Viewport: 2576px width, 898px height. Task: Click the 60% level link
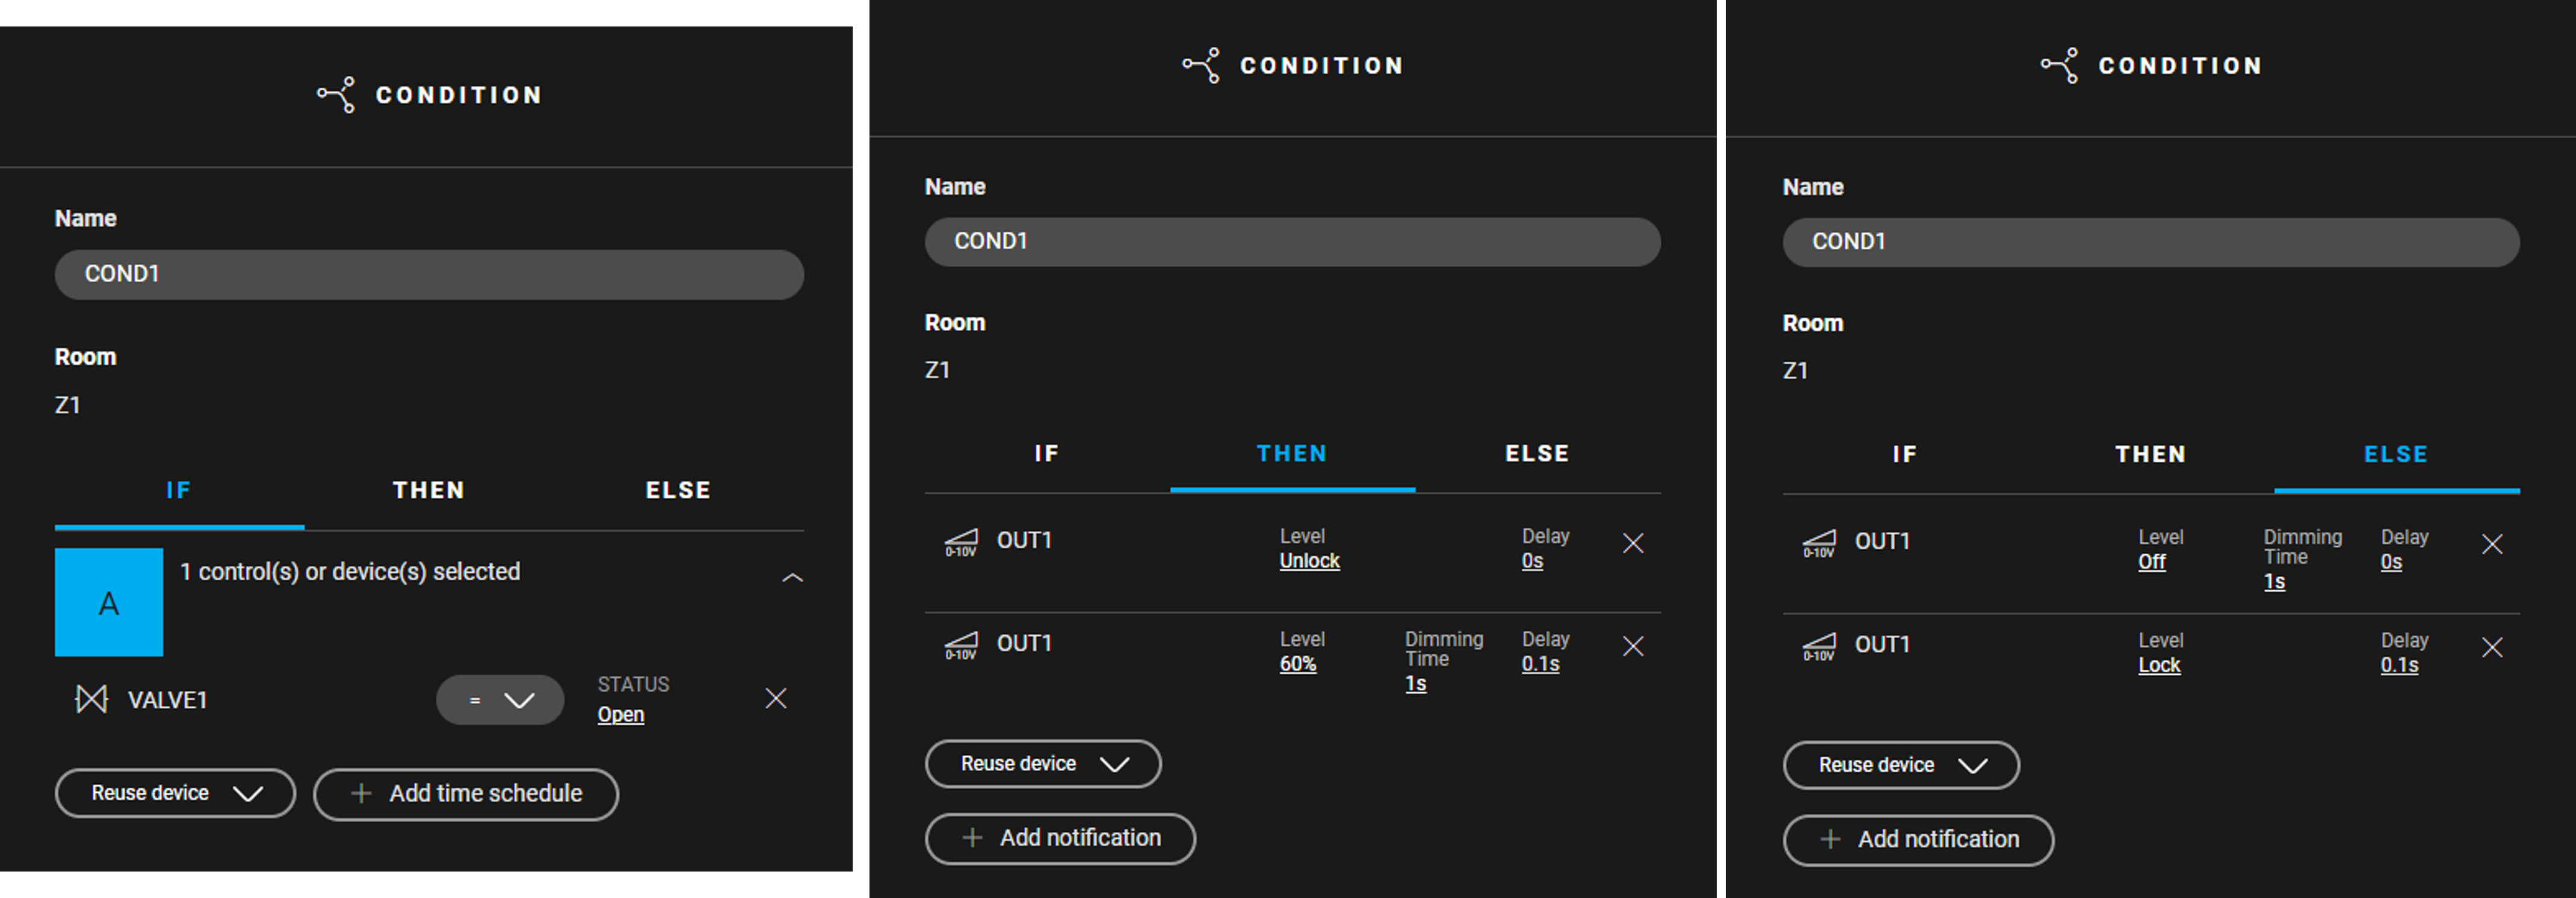(1297, 664)
